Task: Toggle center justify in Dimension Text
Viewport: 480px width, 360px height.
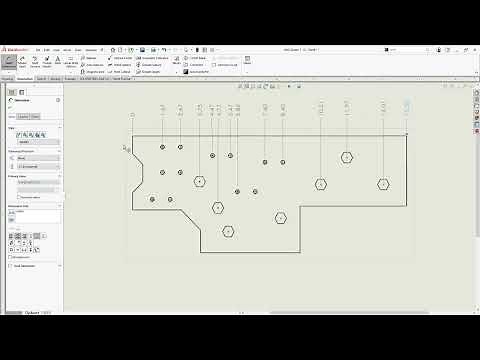Action: tap(18, 236)
